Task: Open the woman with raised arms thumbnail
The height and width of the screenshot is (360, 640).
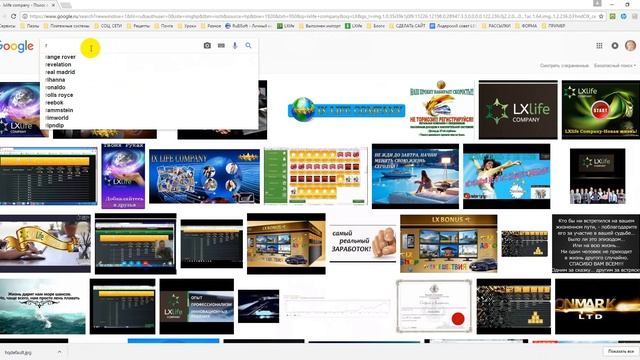Action: pyautogui.click(x=507, y=176)
